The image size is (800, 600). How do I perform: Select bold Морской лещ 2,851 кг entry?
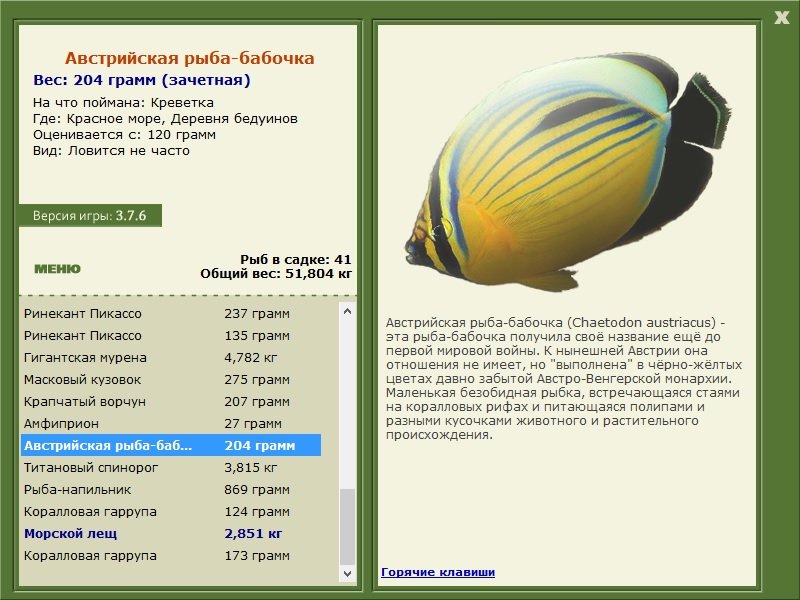[171, 533]
